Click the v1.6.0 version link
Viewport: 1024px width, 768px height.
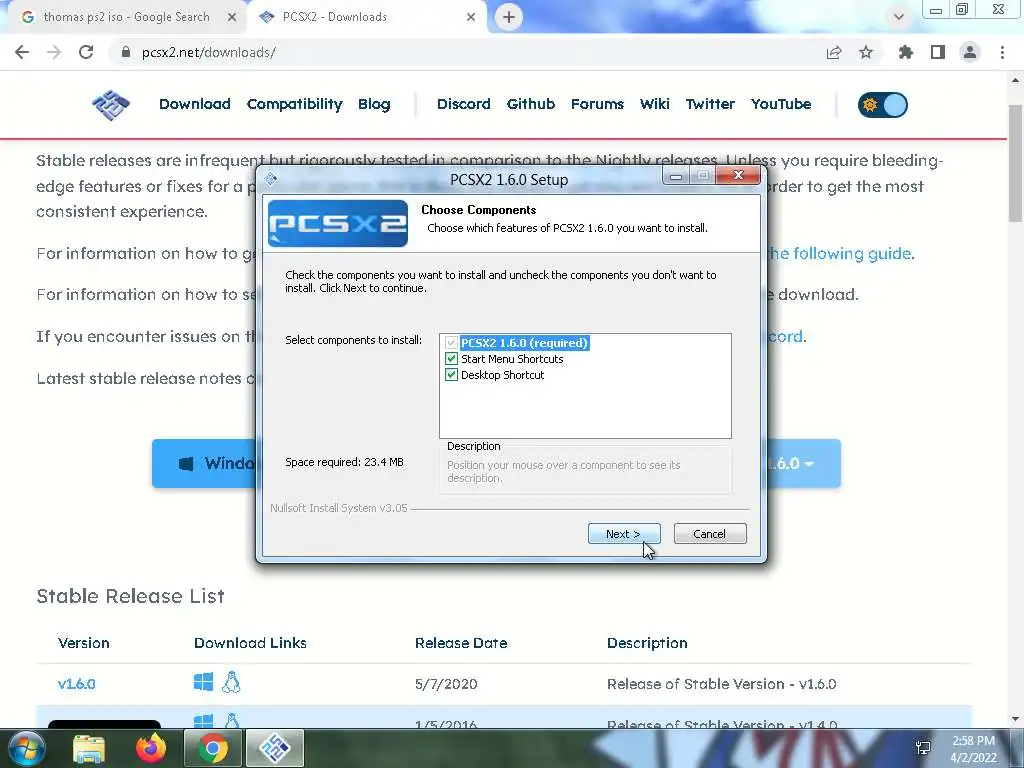point(76,684)
